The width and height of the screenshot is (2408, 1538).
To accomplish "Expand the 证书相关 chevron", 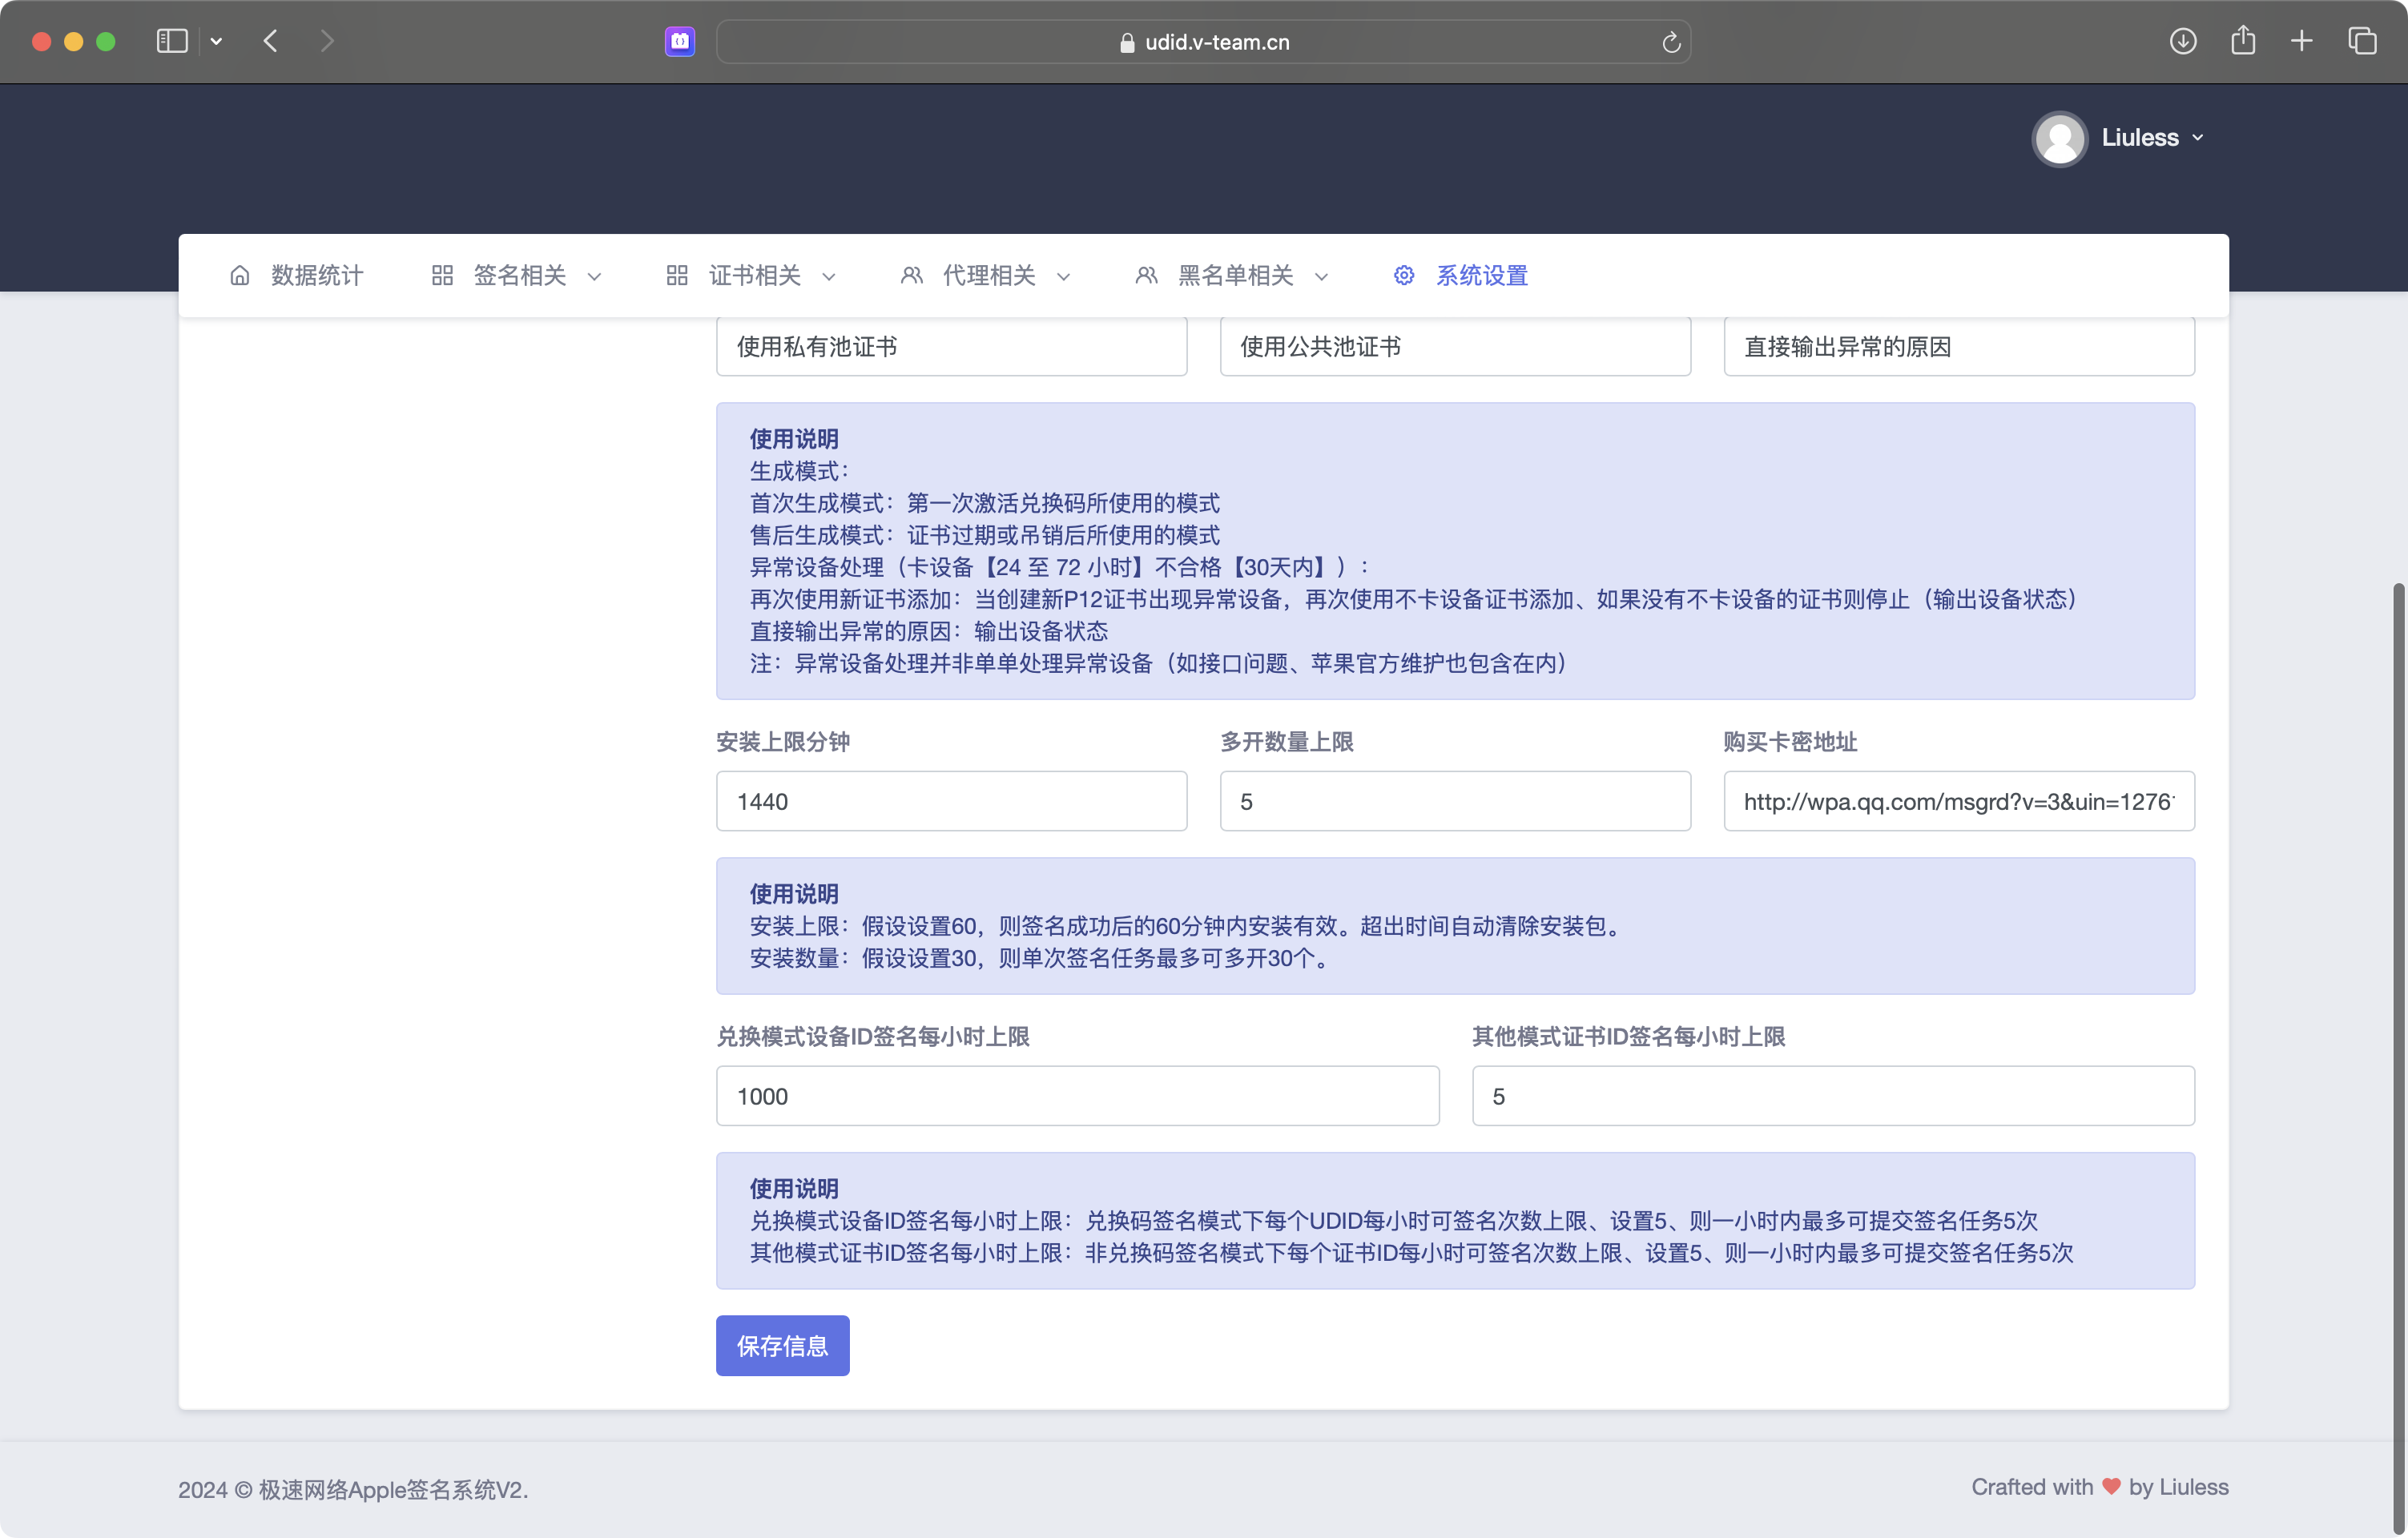I will pos(828,277).
